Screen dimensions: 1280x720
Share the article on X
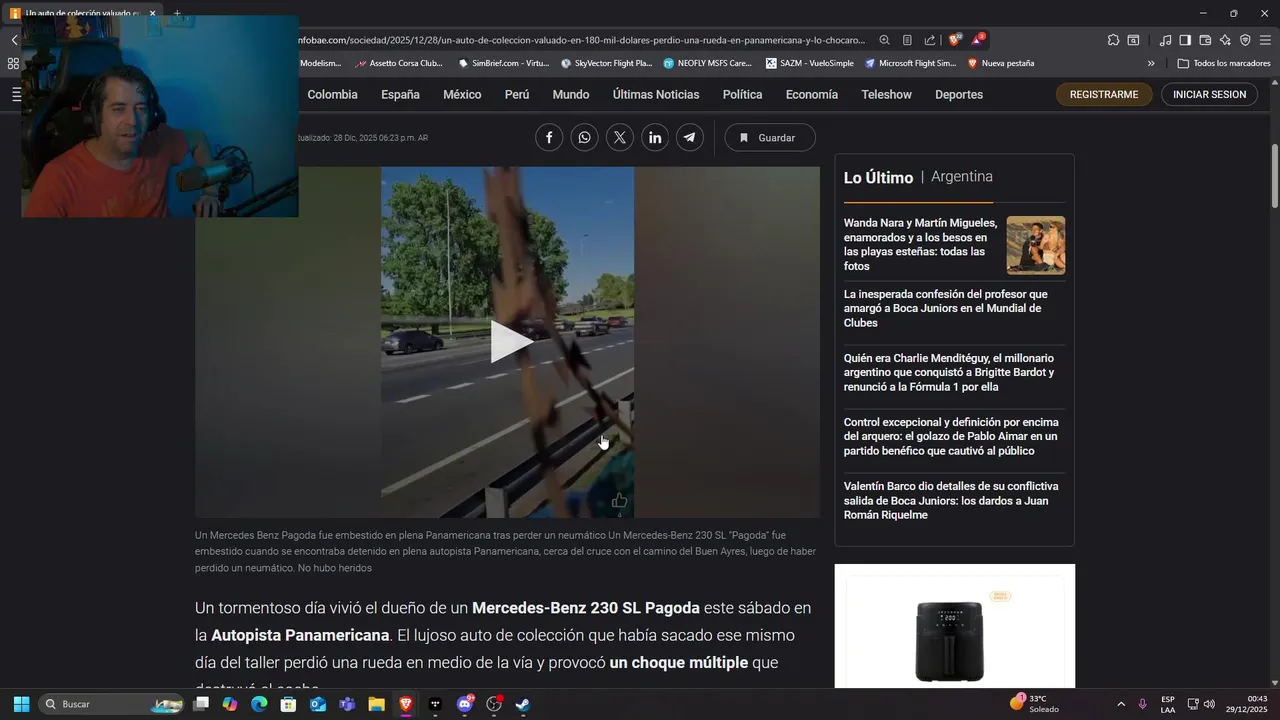pyautogui.click(x=620, y=138)
